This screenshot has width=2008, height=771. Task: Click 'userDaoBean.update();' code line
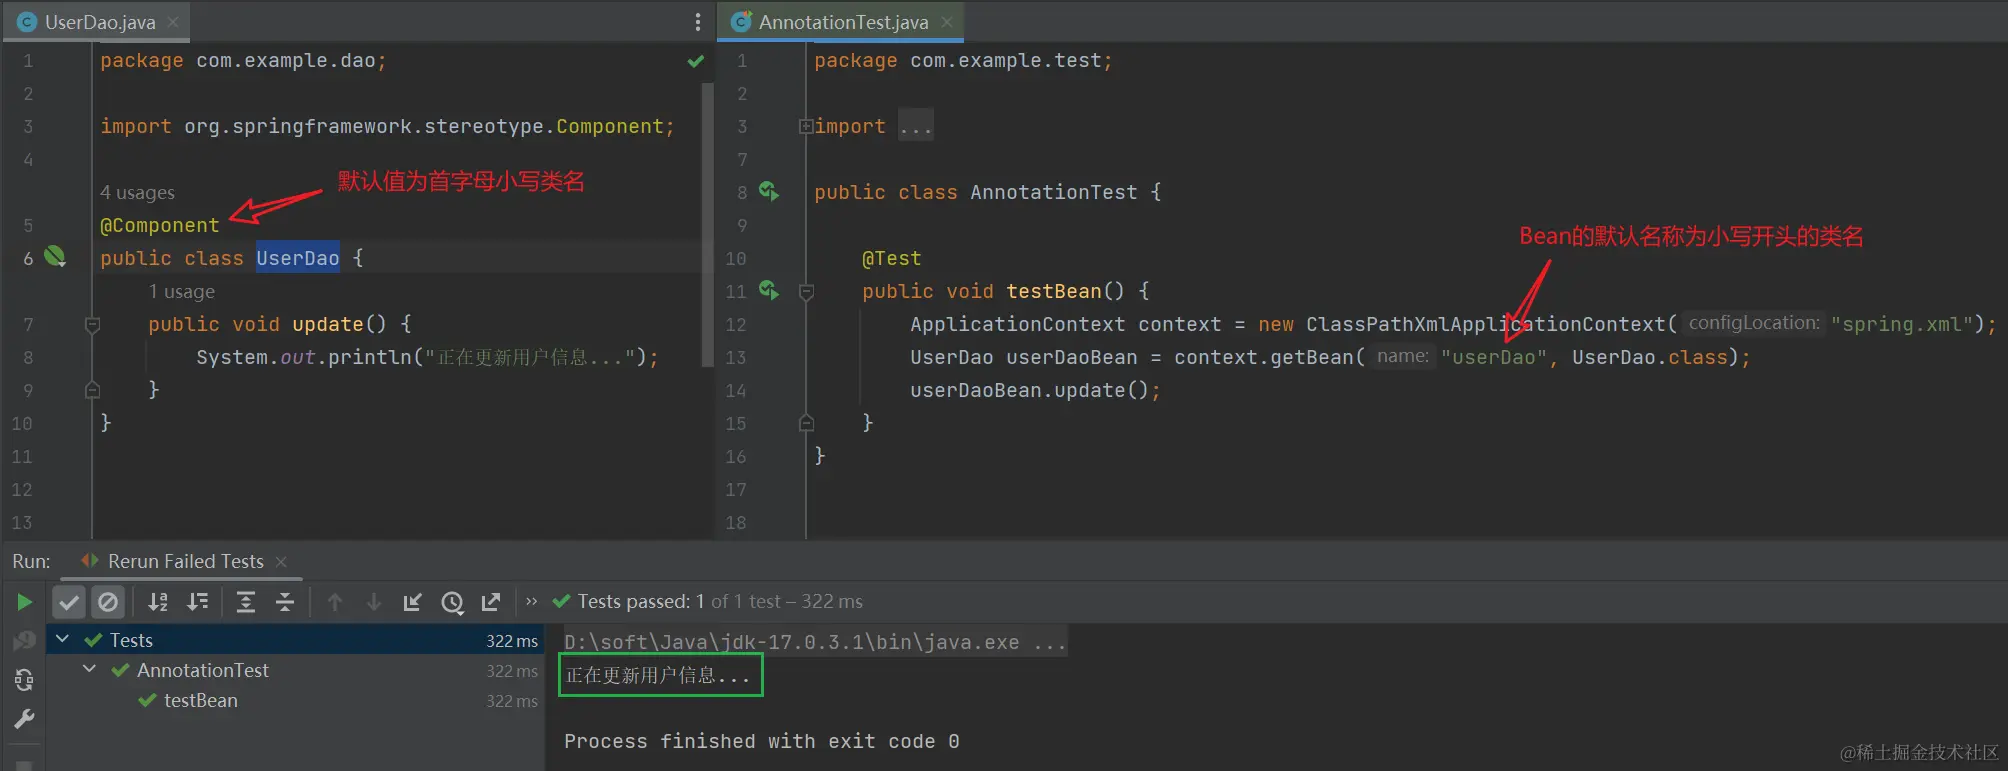[x=1035, y=390]
